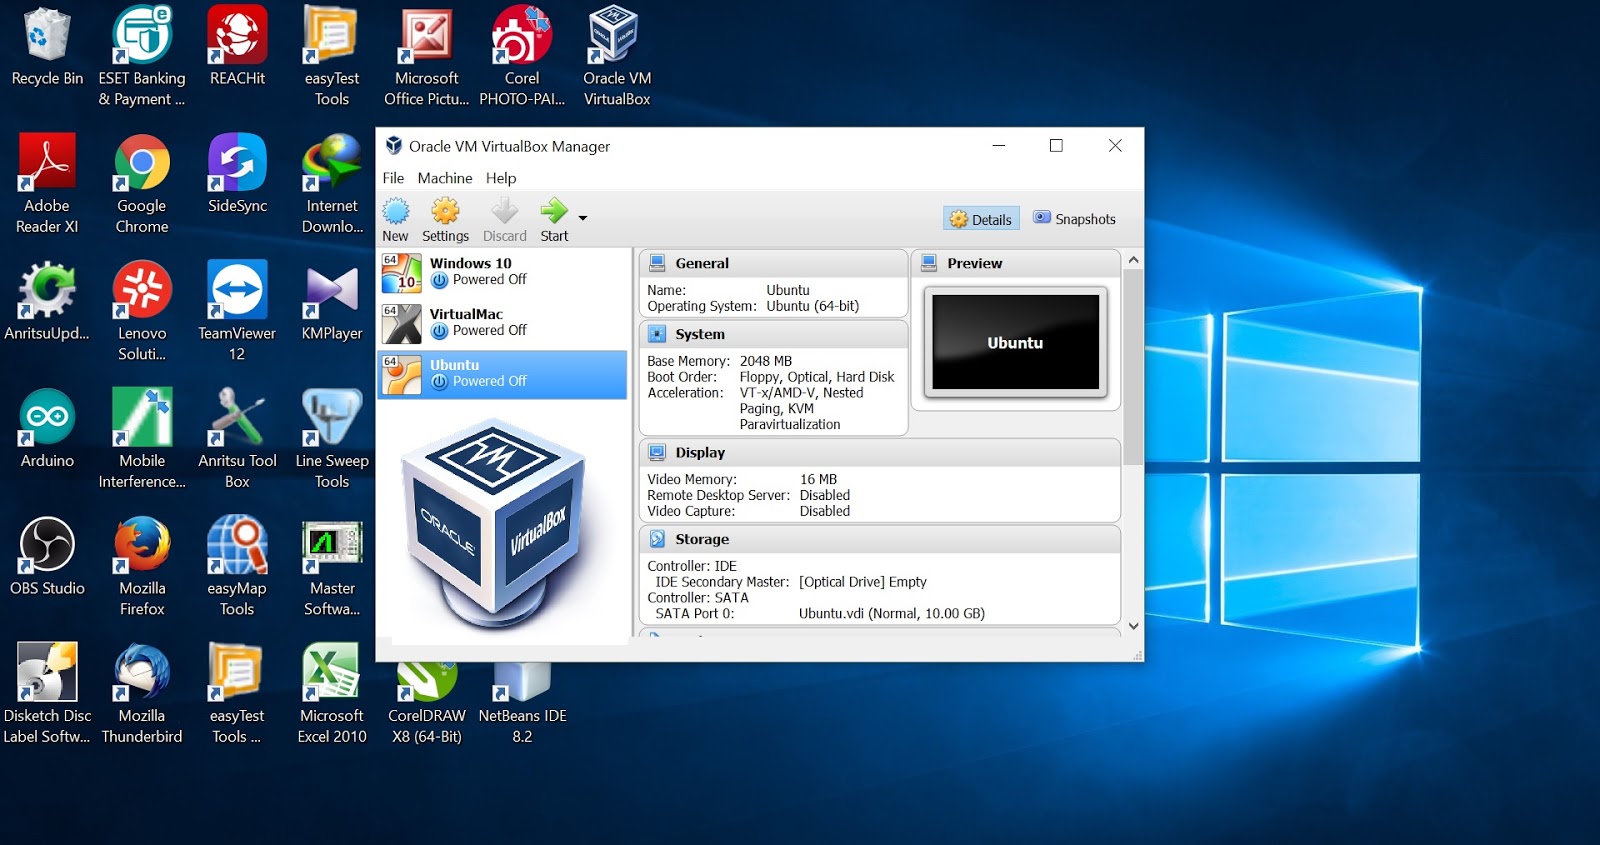Select the VirtualMac virtual machine
The height and width of the screenshot is (845, 1600).
pyautogui.click(x=502, y=323)
